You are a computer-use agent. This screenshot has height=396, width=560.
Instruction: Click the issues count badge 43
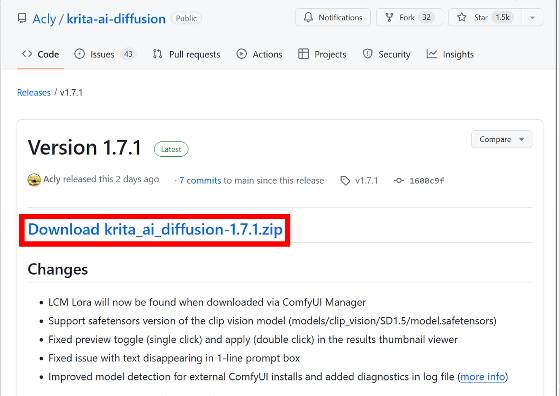pos(128,54)
